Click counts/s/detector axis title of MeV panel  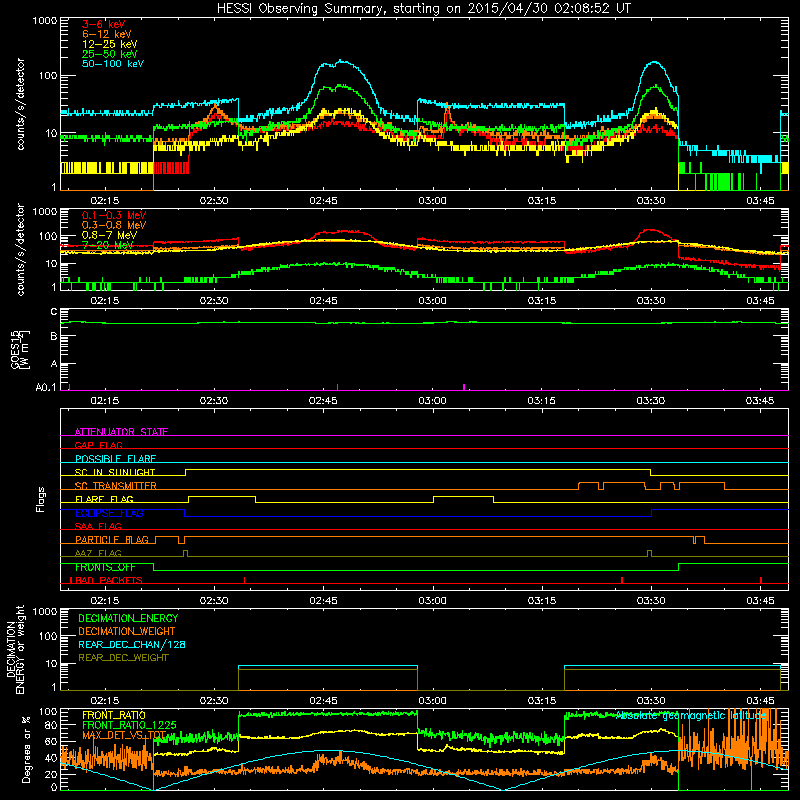point(20,249)
